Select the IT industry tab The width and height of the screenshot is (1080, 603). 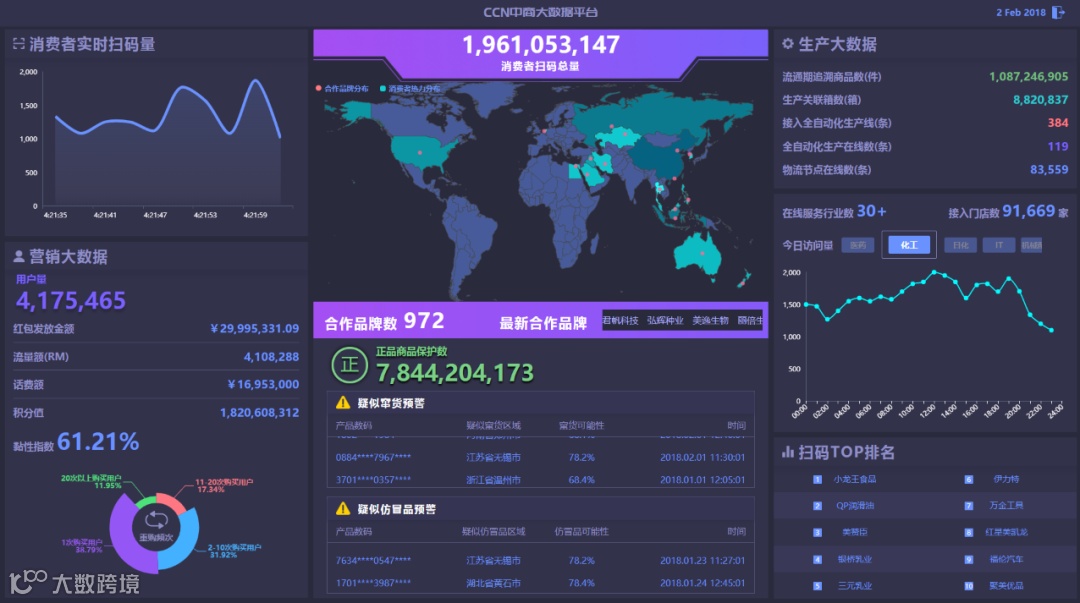pyautogui.click(x=999, y=245)
